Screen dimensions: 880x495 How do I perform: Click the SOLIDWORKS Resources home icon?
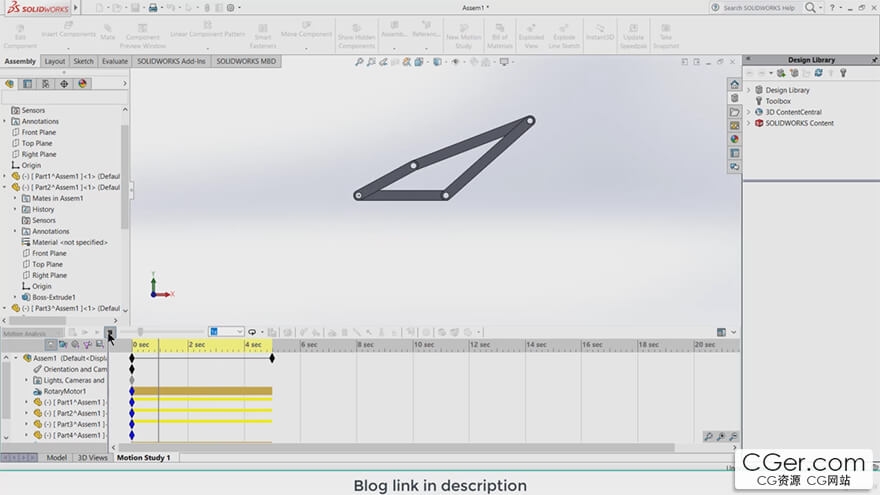click(x=735, y=84)
